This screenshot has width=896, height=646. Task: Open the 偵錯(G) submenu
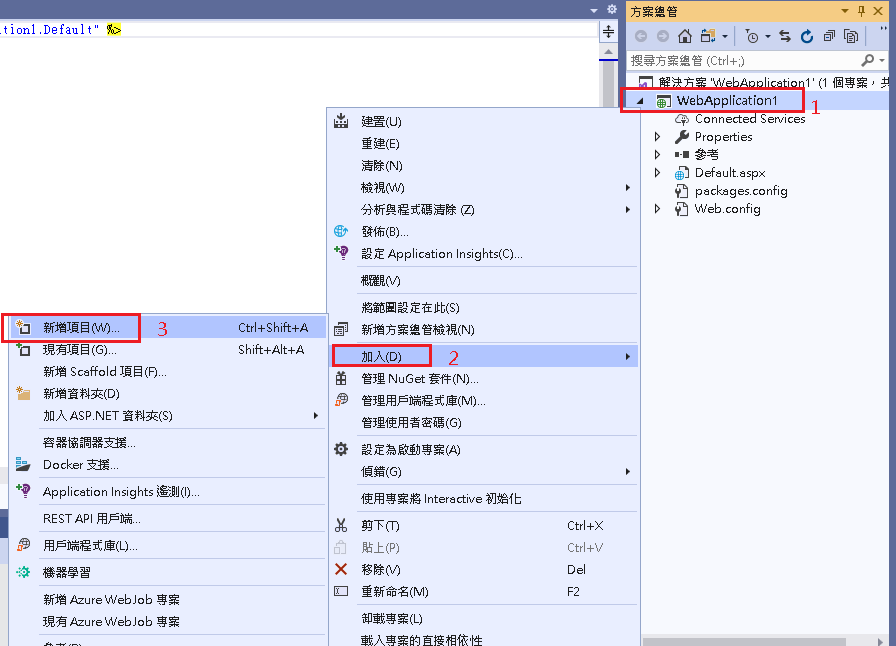click(484, 472)
